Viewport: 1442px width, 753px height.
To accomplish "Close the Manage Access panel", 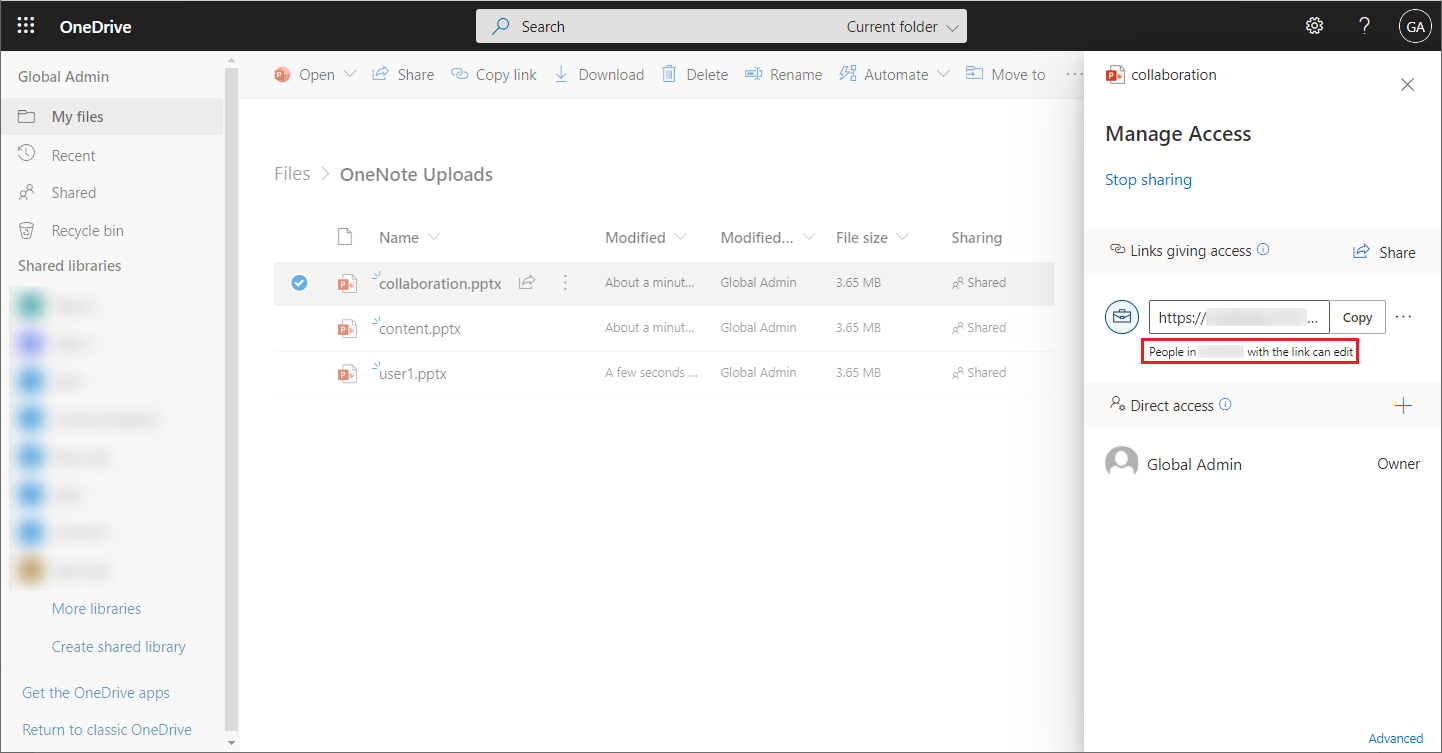I will pyautogui.click(x=1408, y=85).
